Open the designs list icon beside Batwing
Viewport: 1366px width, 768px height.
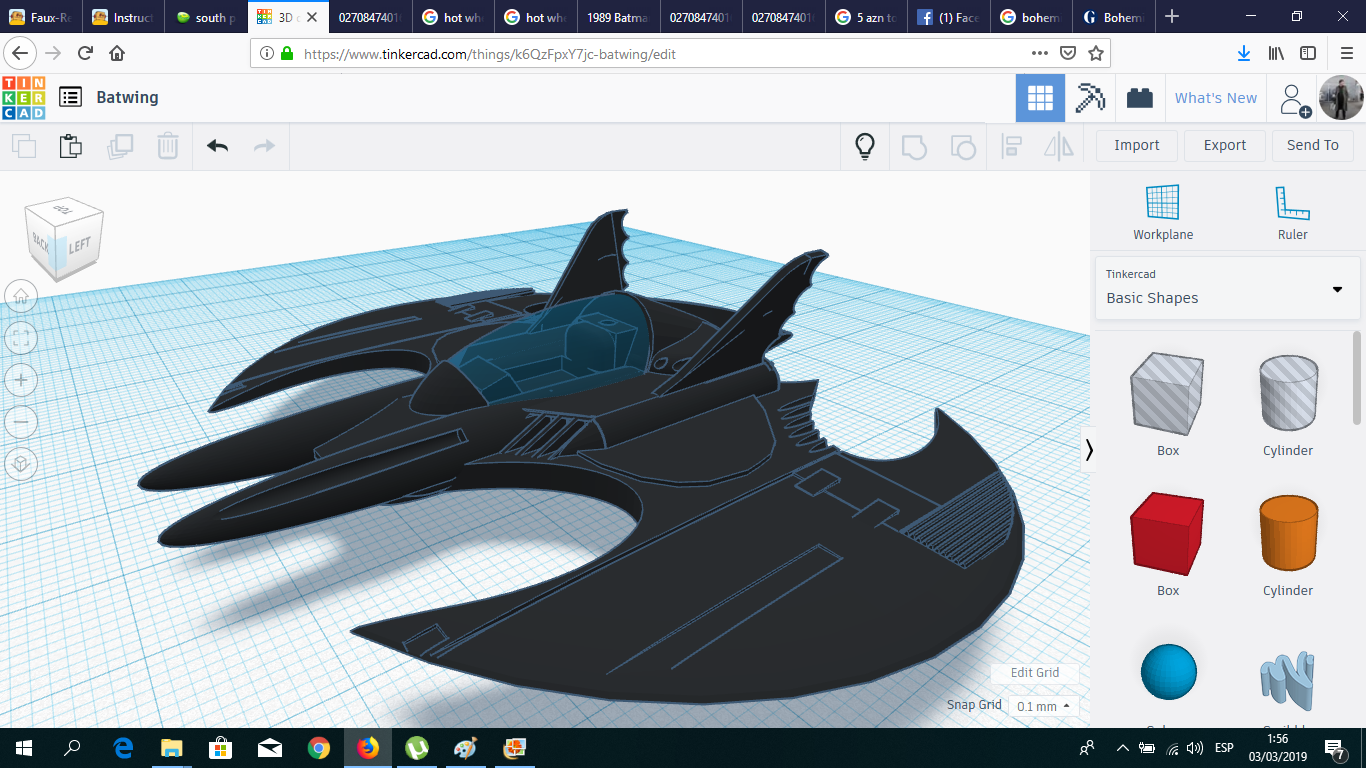click(70, 97)
